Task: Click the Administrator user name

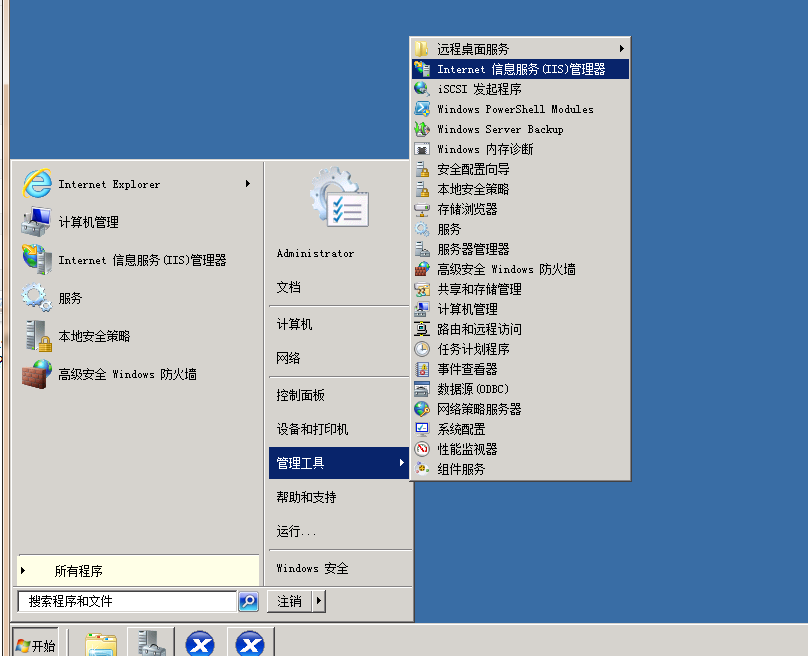Action: pyautogui.click(x=315, y=253)
